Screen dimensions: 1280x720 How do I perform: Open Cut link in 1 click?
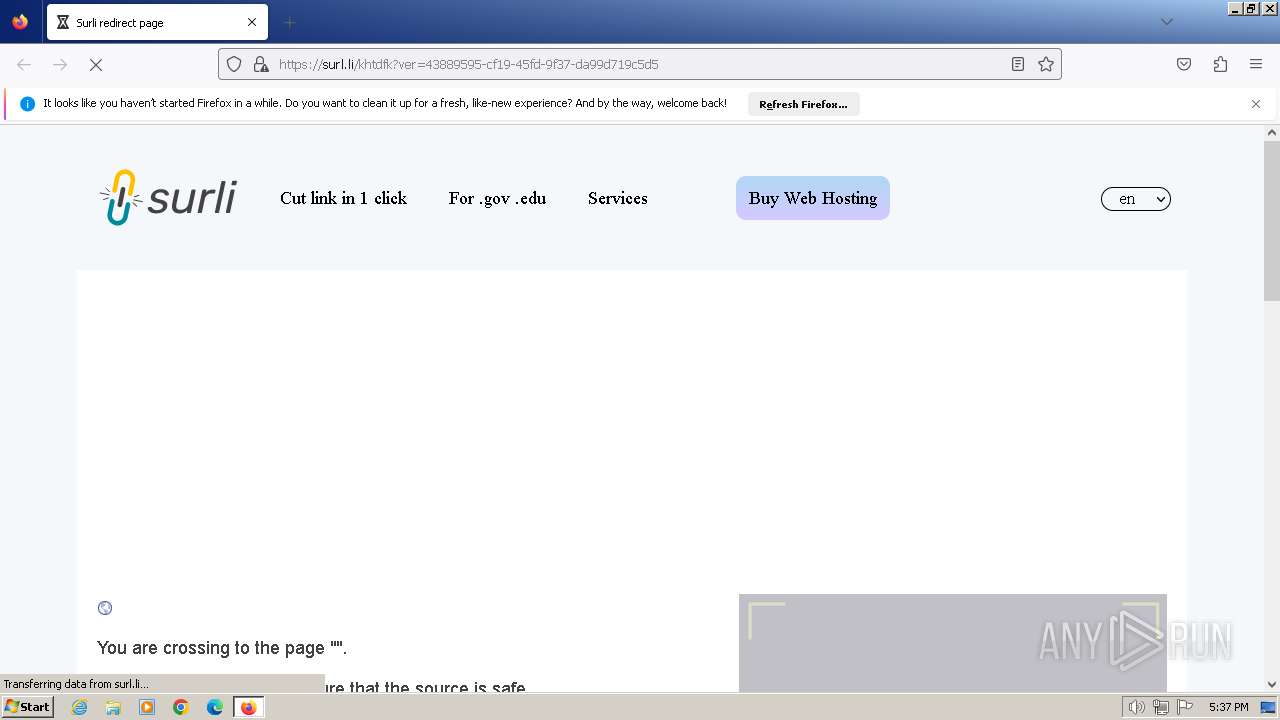[x=343, y=198]
